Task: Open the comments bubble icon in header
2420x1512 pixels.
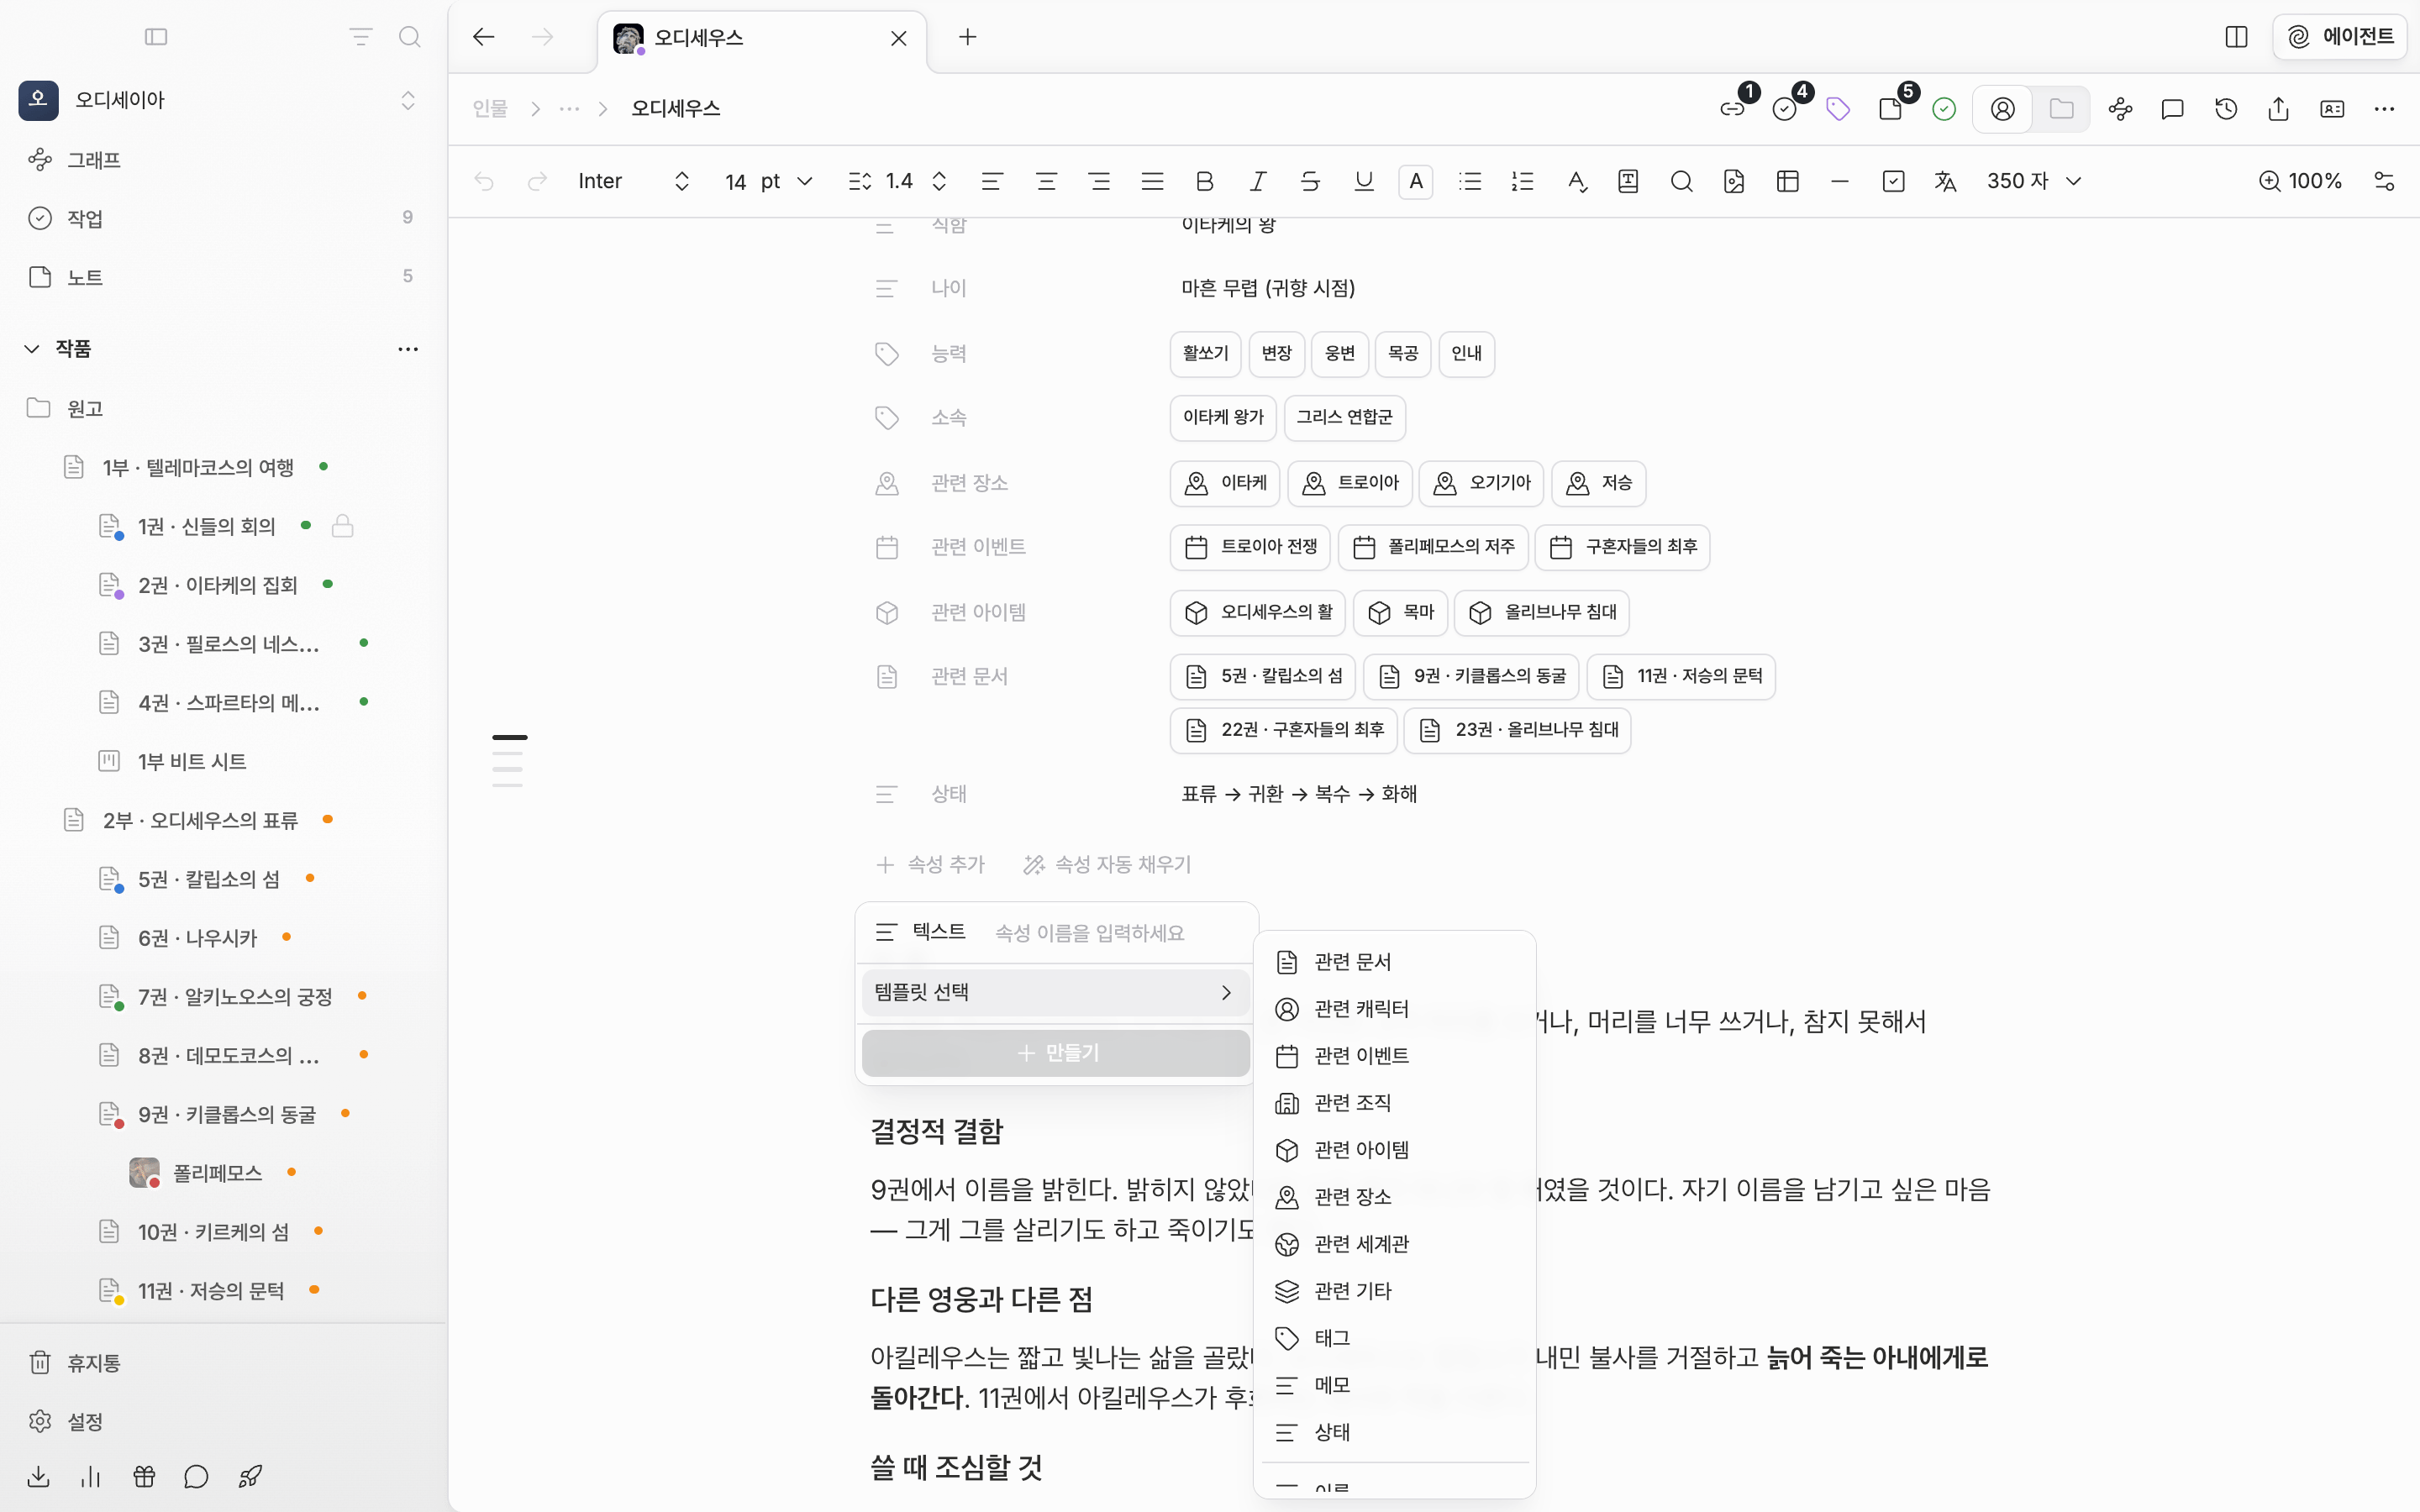Action: pyautogui.click(x=2172, y=109)
